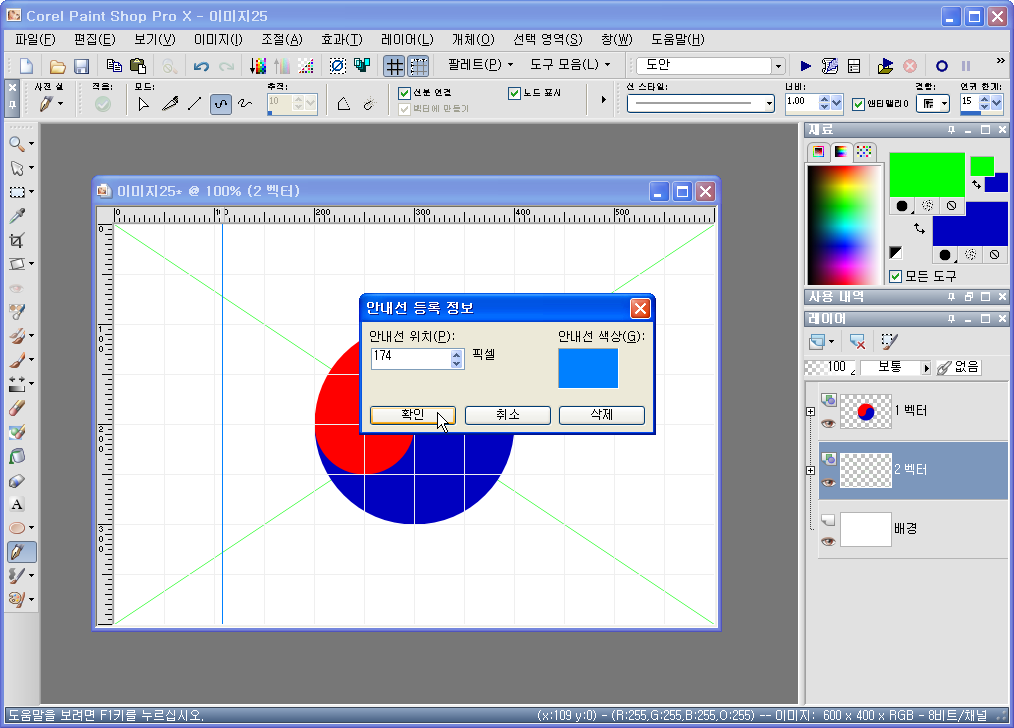Click the 삭제 button in dialog
The height and width of the screenshot is (728, 1014).
[x=601, y=415]
